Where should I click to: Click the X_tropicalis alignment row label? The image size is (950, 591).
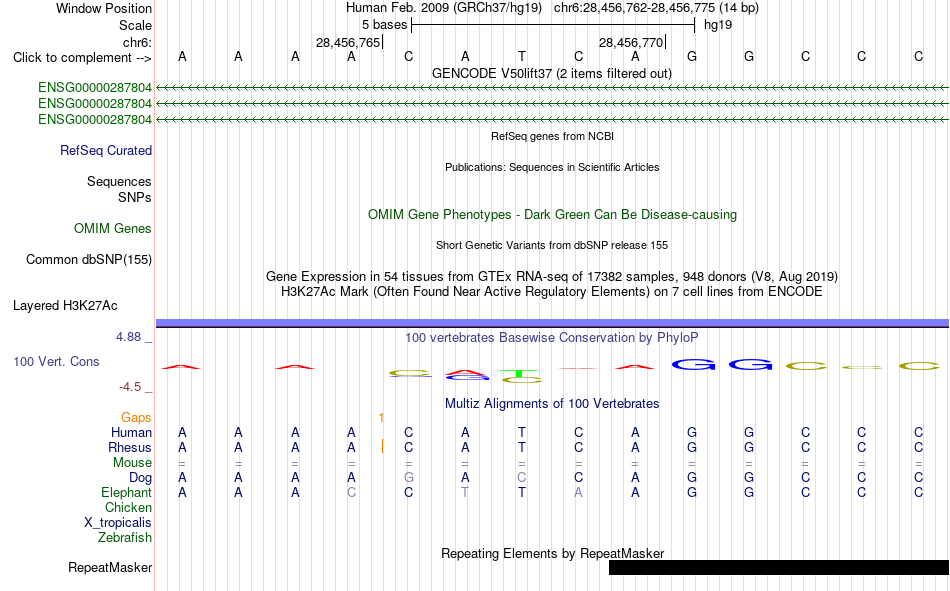tap(118, 523)
